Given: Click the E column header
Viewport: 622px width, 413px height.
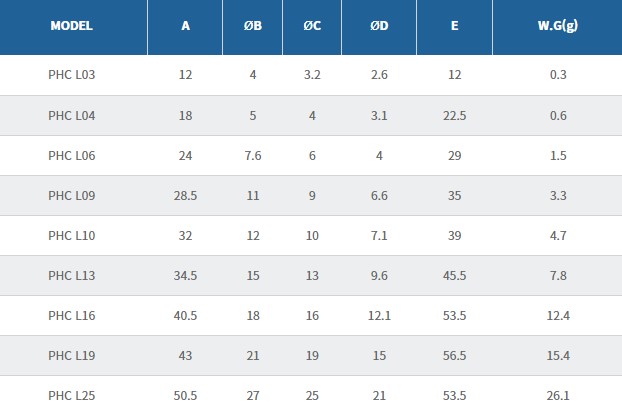Looking at the screenshot, I should (x=455, y=26).
